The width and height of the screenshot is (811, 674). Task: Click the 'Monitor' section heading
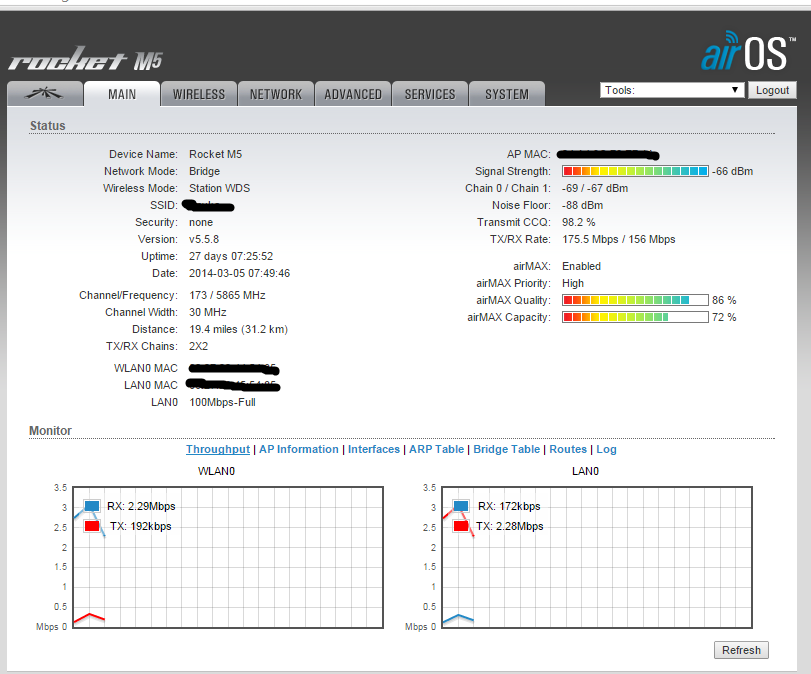pyautogui.click(x=50, y=430)
